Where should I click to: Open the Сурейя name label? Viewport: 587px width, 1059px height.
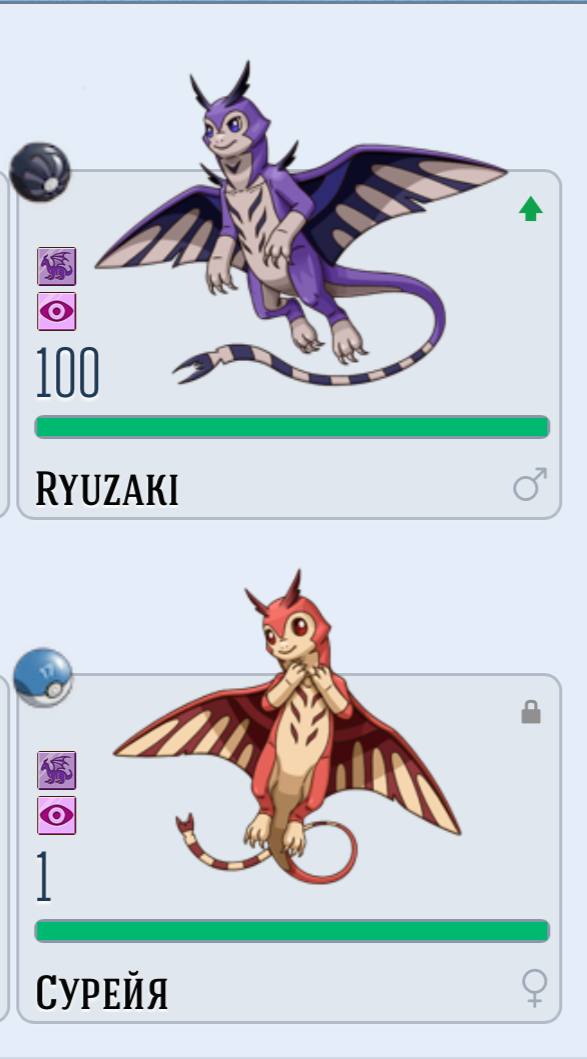coord(101,993)
